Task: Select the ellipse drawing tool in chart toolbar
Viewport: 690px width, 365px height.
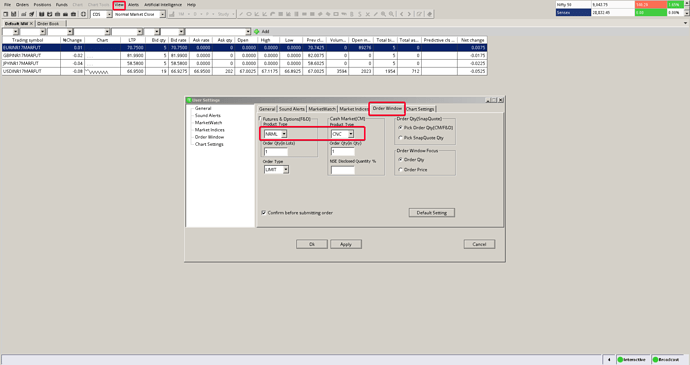Action: (x=249, y=14)
